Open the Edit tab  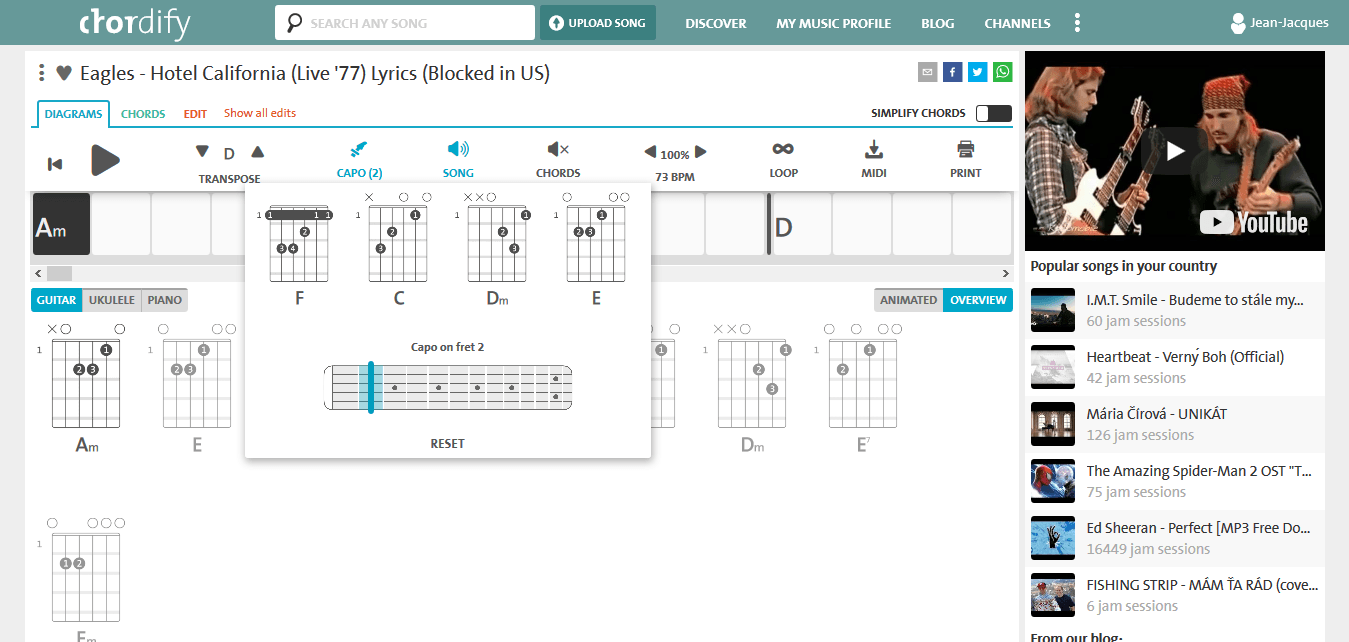click(195, 114)
